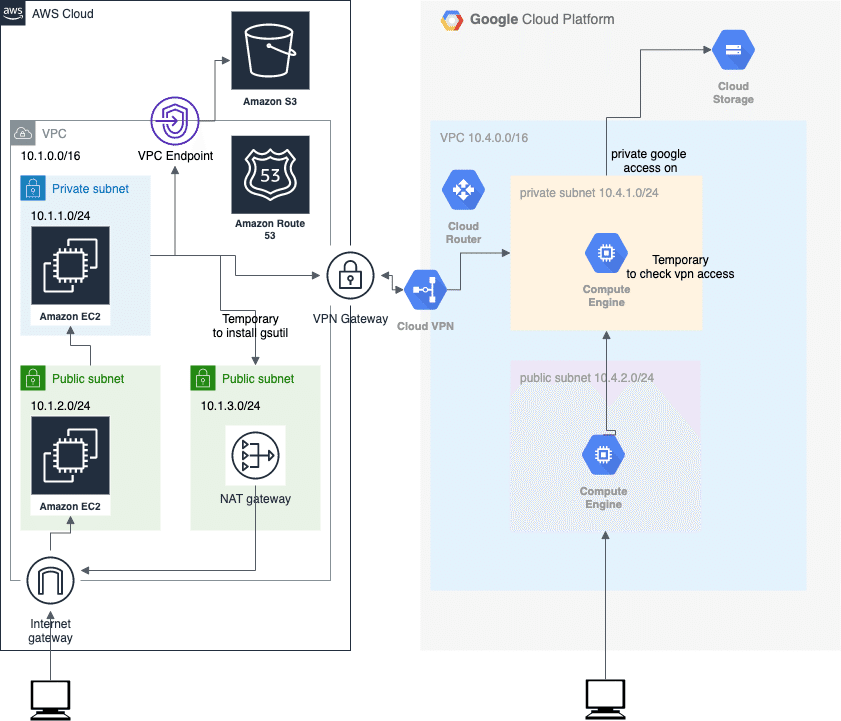Click the 'Temporary to check vpn access' note
Viewport: 841px width, 721px height.
pos(680,267)
